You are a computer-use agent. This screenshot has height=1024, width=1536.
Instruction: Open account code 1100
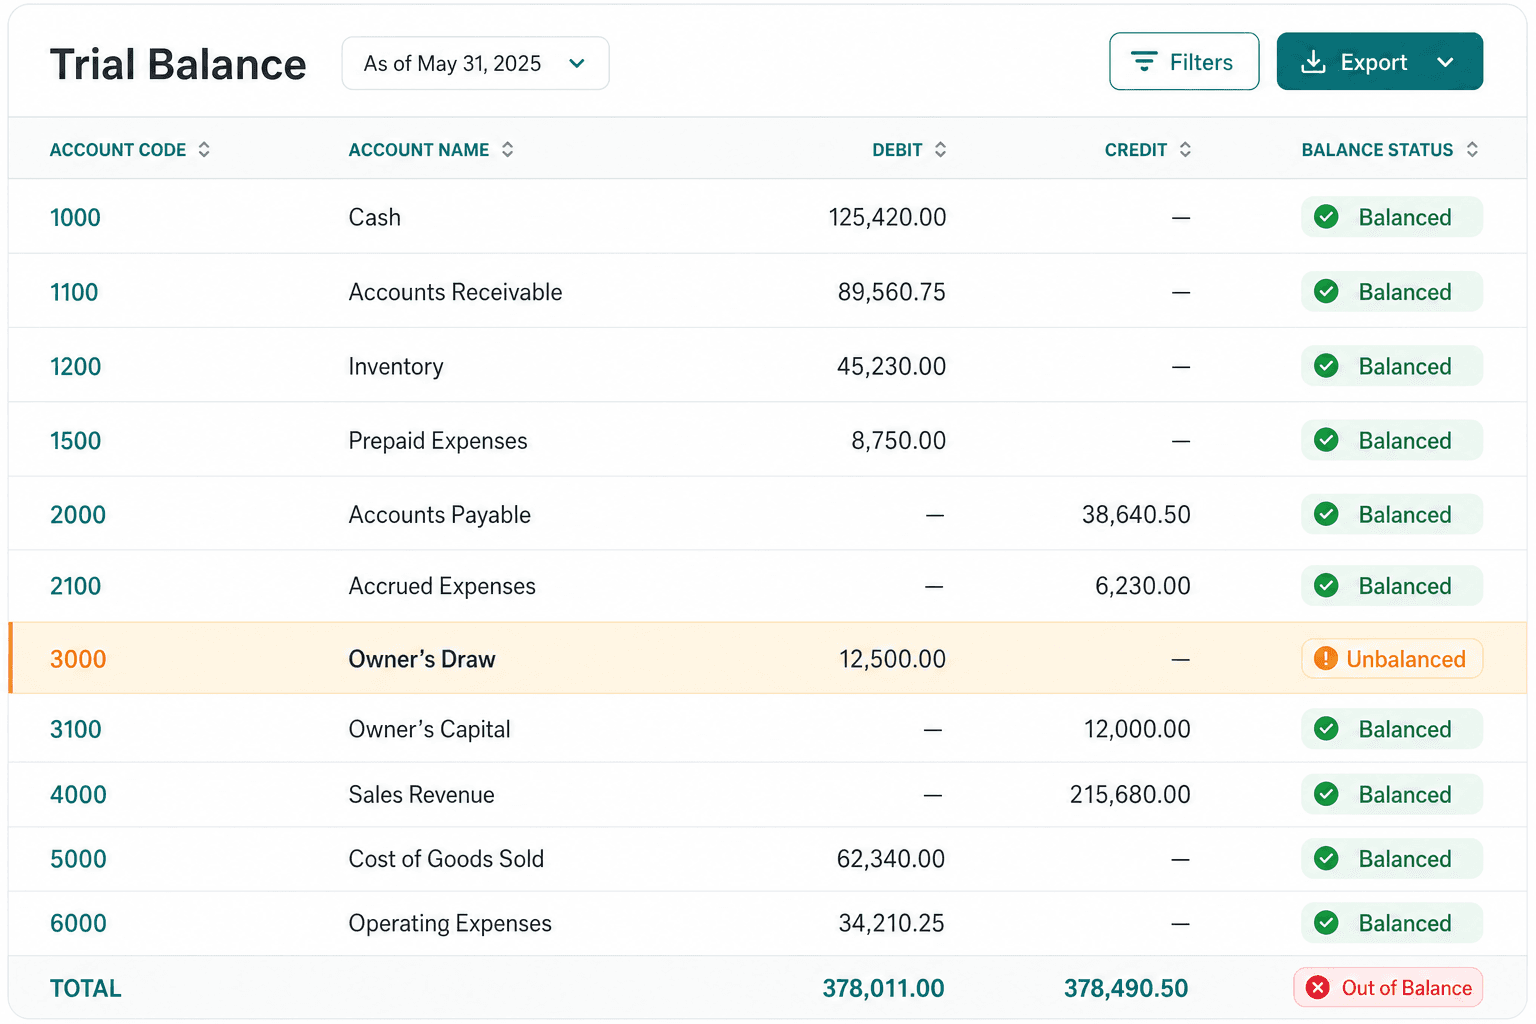[74, 292]
